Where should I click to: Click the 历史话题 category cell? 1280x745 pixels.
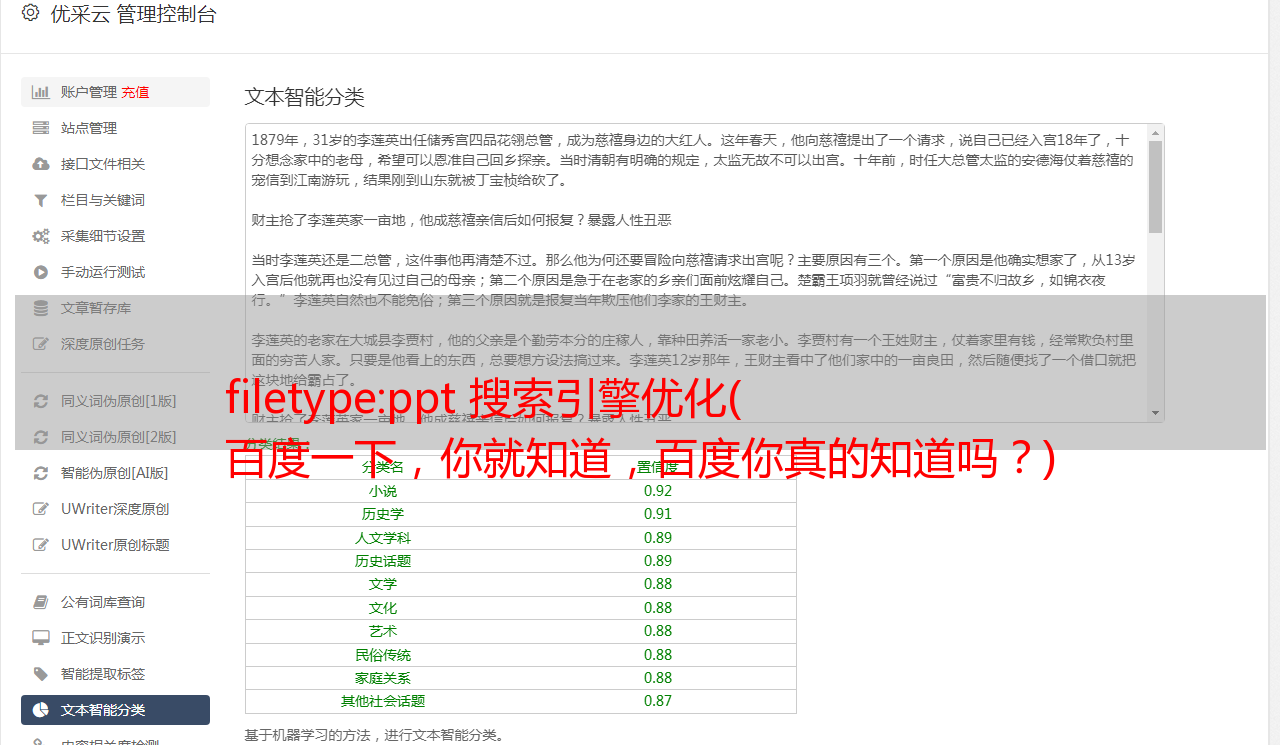coord(382,561)
